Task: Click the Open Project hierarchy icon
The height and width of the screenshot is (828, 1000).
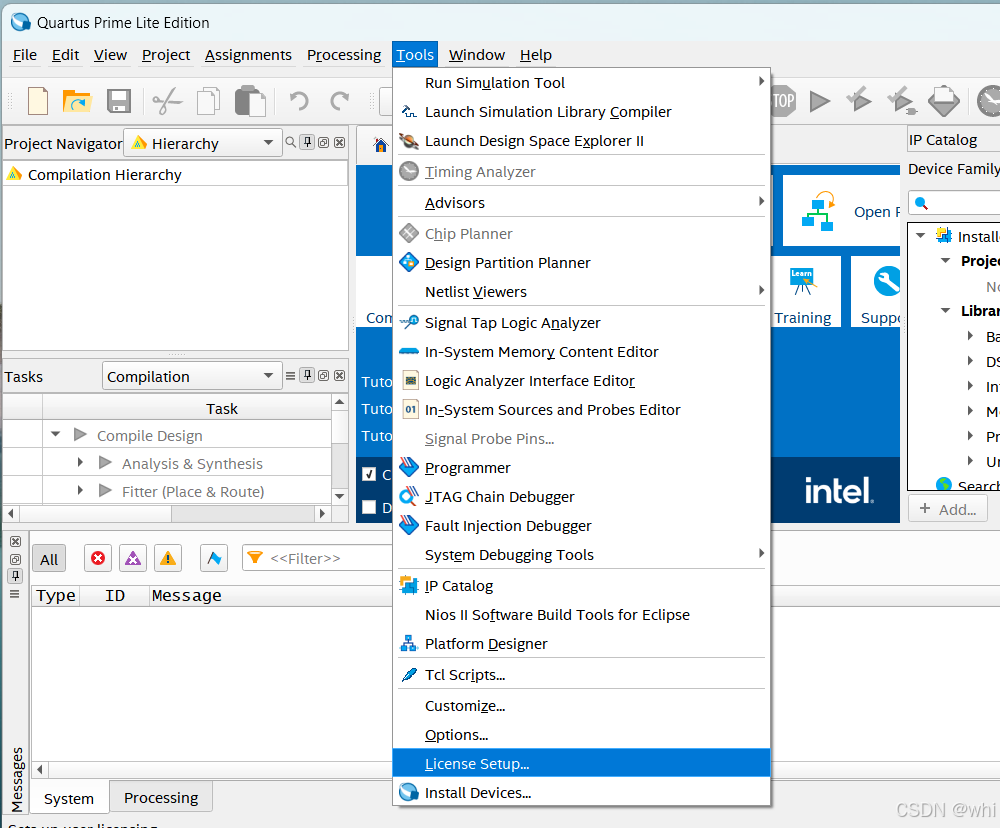Action: point(818,211)
